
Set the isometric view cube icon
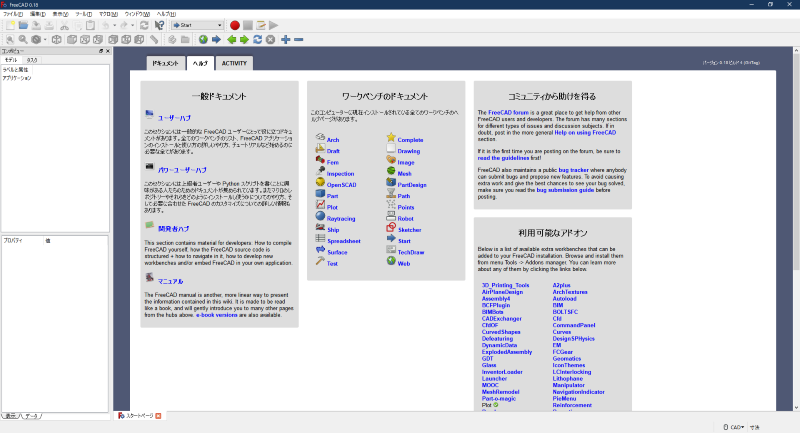pos(57,40)
